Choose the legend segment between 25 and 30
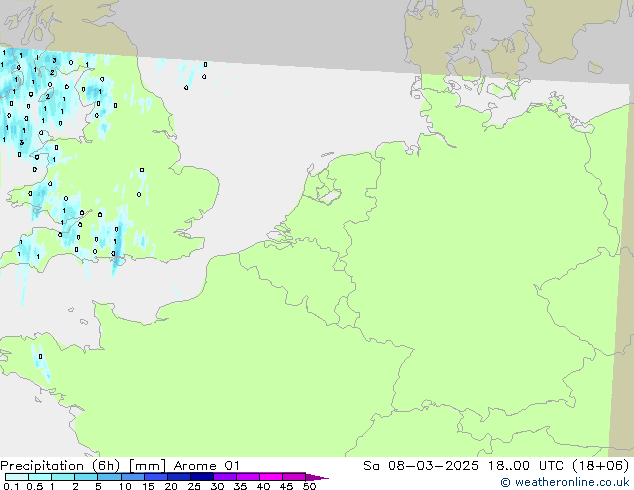This screenshot has height=490, width=634. (205, 477)
